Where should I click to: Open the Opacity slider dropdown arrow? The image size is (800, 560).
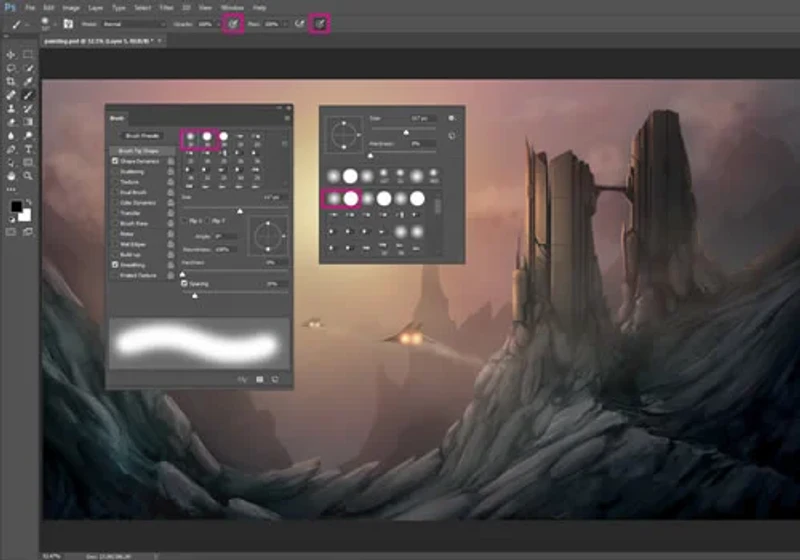tap(218, 24)
